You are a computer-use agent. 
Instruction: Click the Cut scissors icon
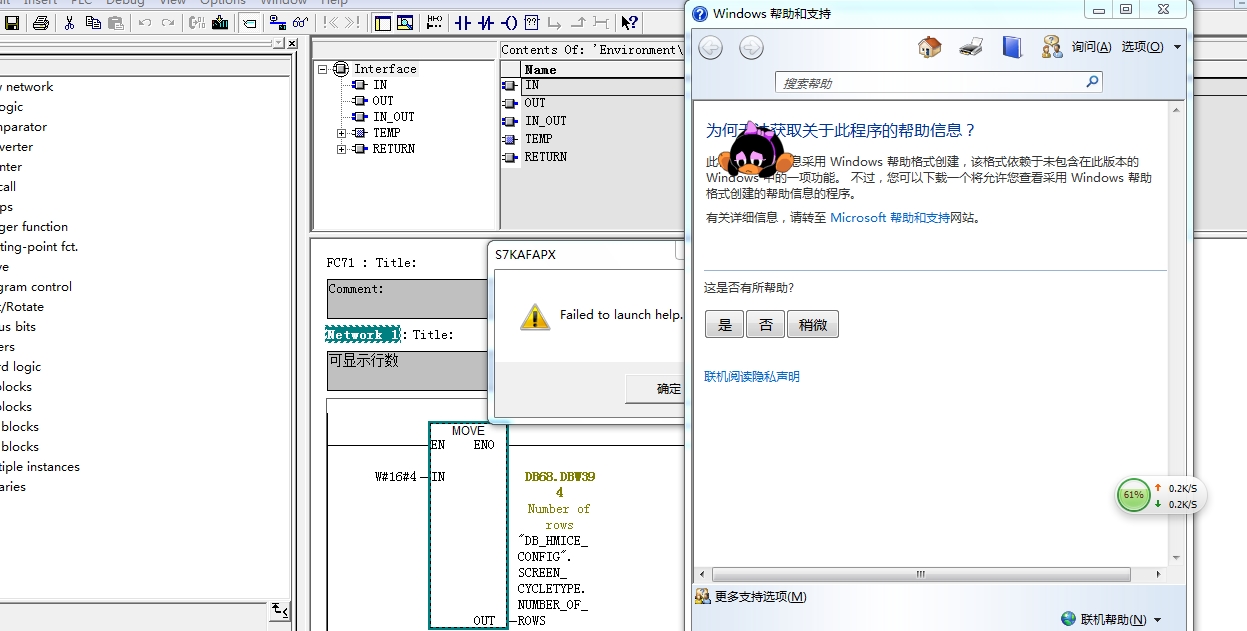click(69, 23)
